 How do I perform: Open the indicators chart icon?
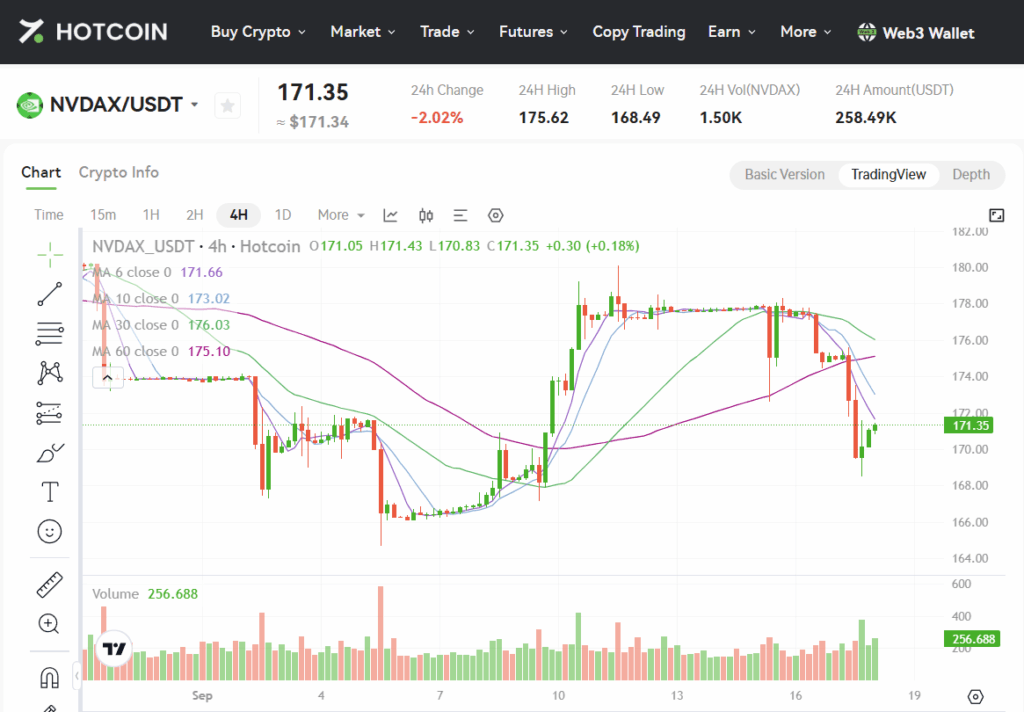[x=391, y=215]
